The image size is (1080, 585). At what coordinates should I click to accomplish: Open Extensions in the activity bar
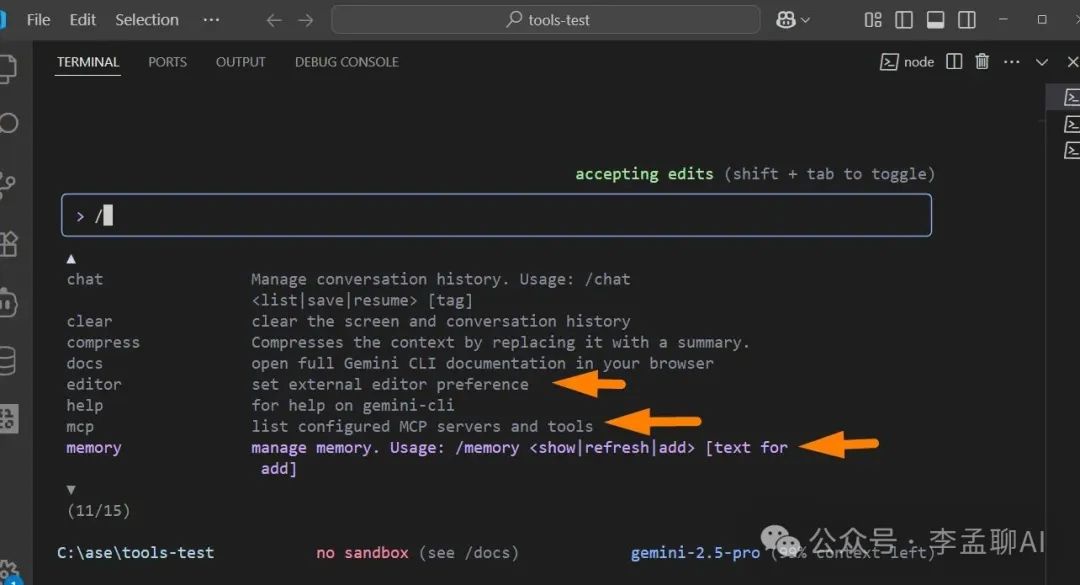(8, 243)
